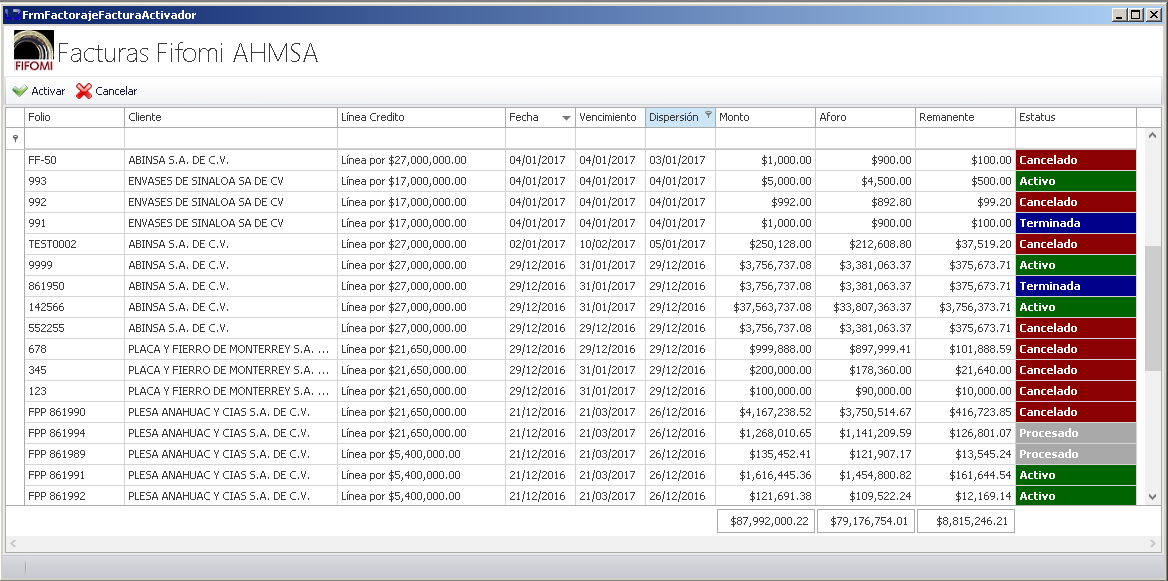Image resolution: width=1168 pixels, height=581 pixels.
Task: Sort by the Remanente column header
Action: [965, 117]
